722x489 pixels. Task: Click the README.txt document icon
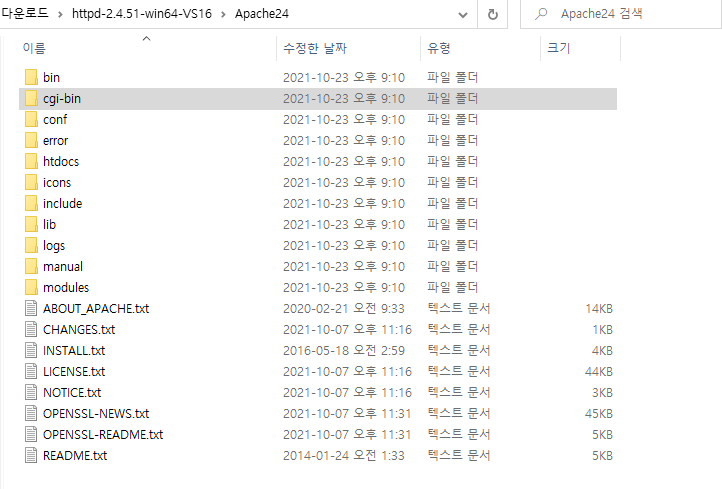[x=31, y=455]
